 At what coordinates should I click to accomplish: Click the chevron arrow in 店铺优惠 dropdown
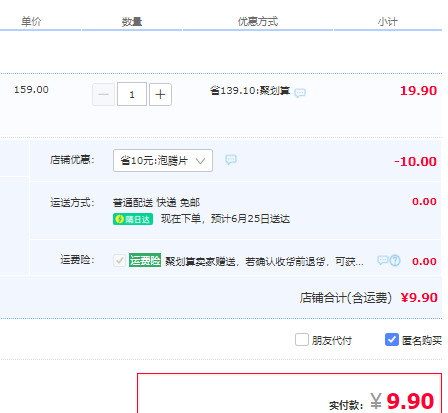click(201, 161)
